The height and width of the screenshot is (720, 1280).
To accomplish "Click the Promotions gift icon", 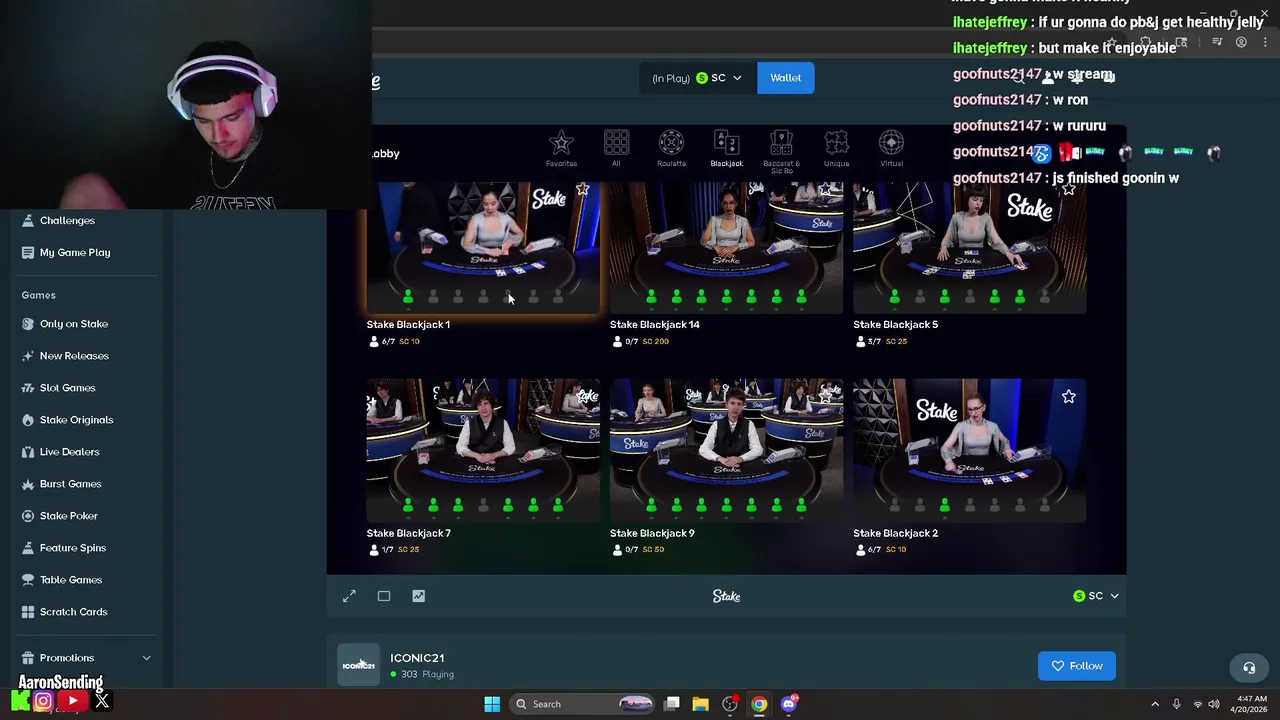I will (x=28, y=658).
